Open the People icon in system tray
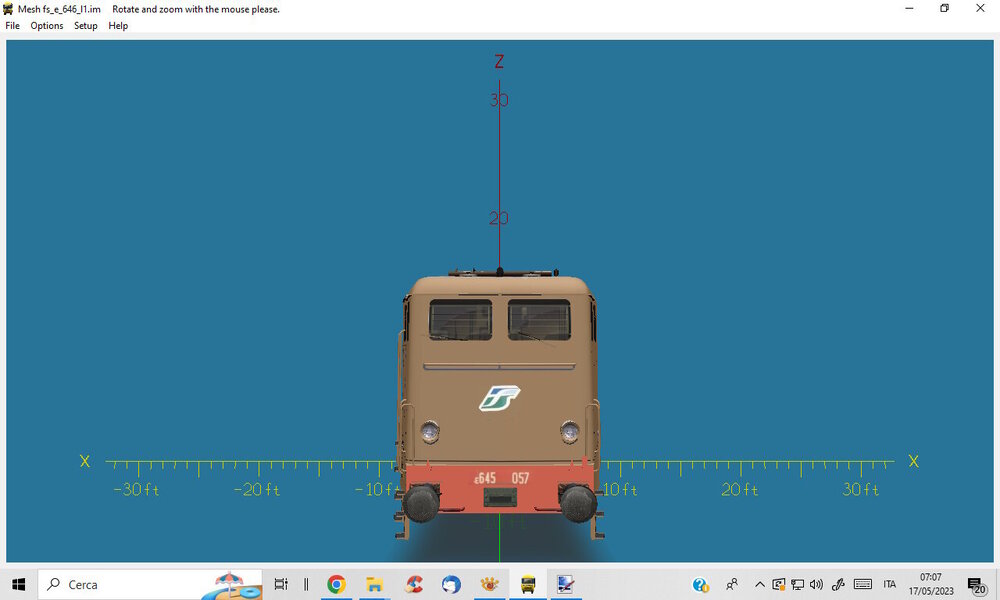The height and width of the screenshot is (600, 1000). (x=732, y=584)
